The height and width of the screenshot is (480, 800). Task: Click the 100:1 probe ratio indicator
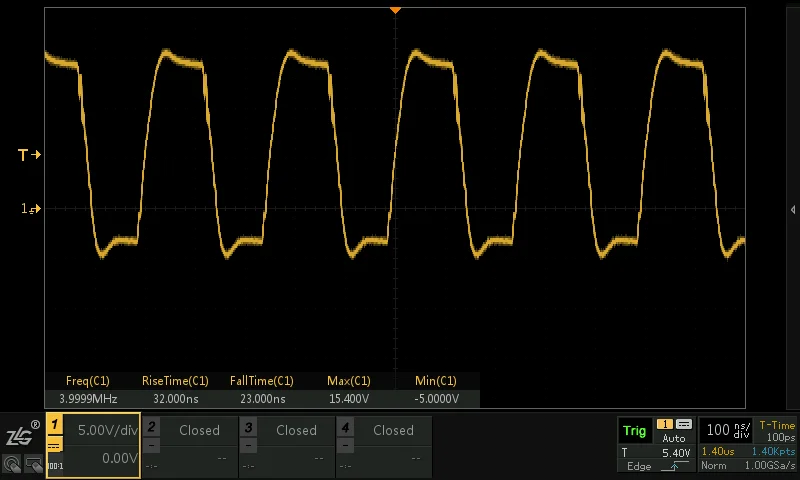point(55,466)
